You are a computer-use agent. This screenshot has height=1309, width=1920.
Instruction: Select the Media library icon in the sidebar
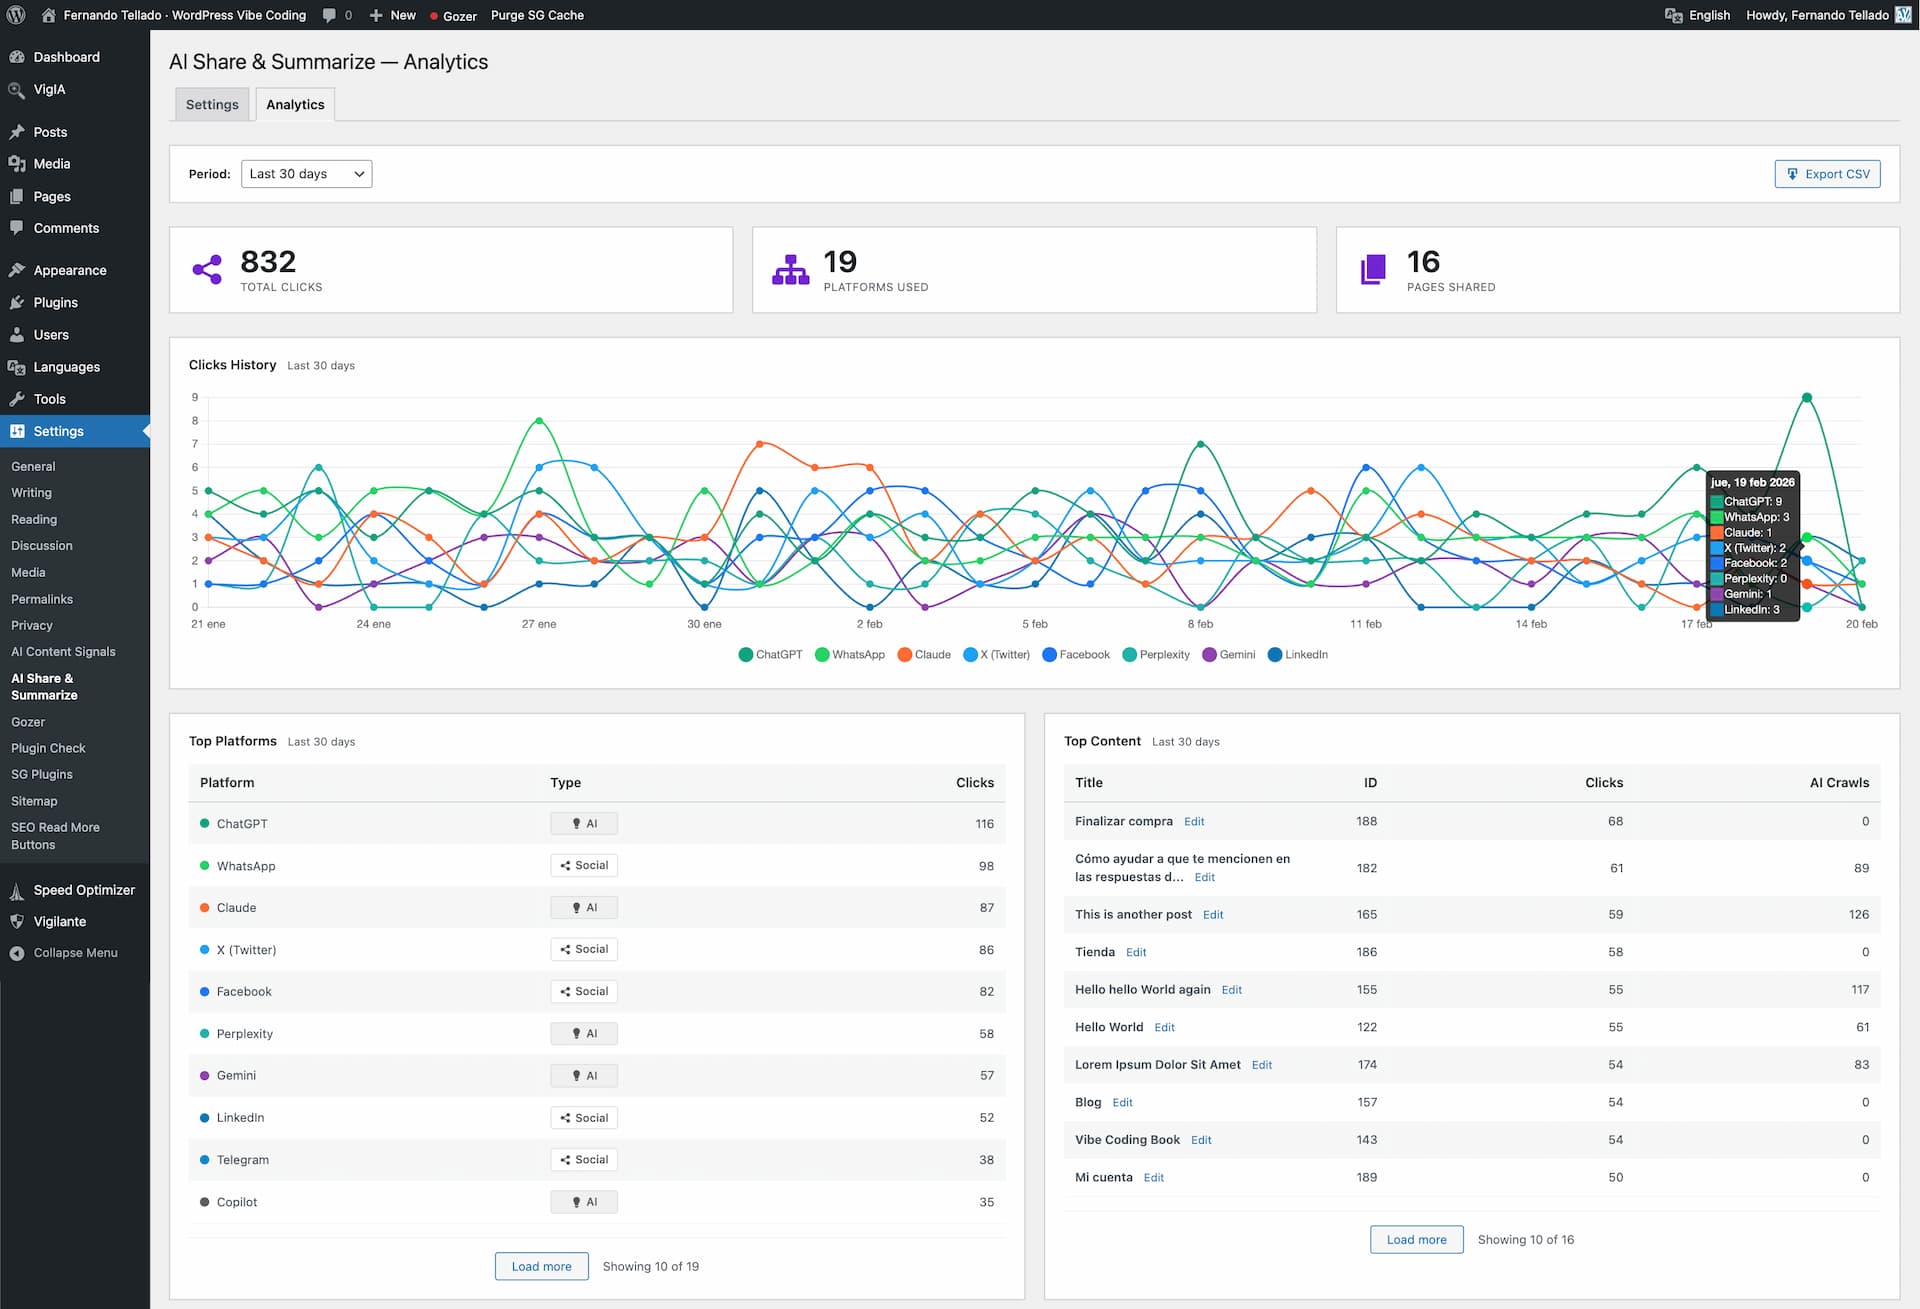[x=18, y=163]
